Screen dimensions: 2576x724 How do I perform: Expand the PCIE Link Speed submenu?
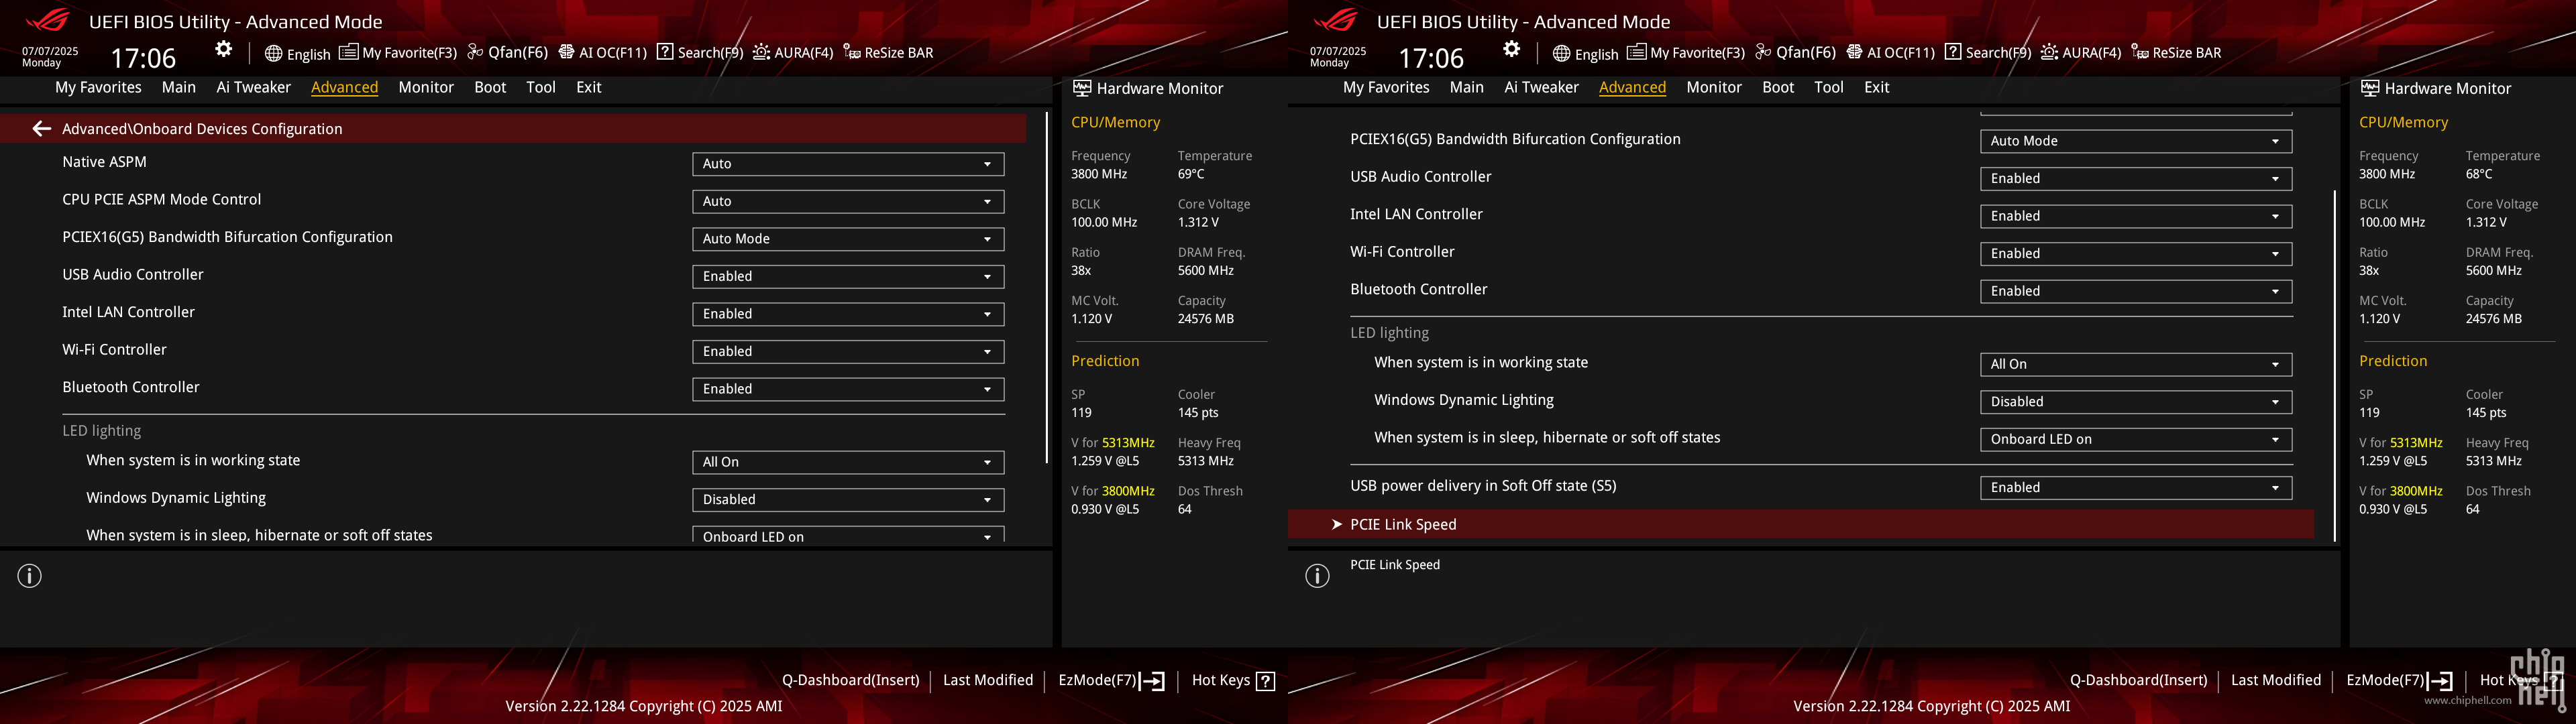1801,525
